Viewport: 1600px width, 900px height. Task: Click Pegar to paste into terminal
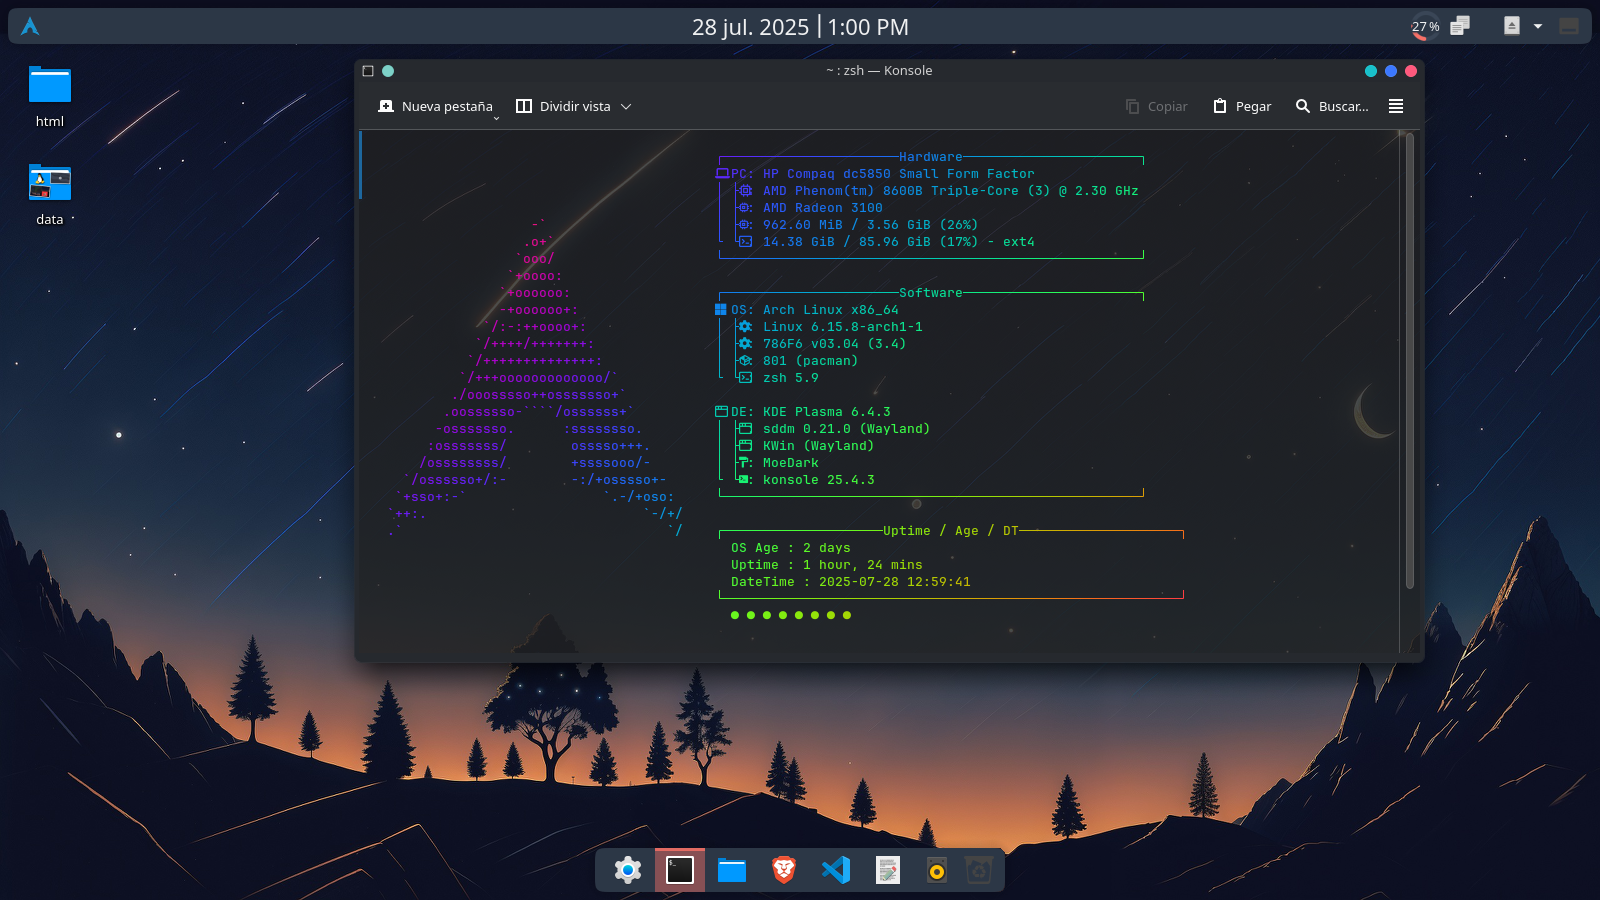1242,106
